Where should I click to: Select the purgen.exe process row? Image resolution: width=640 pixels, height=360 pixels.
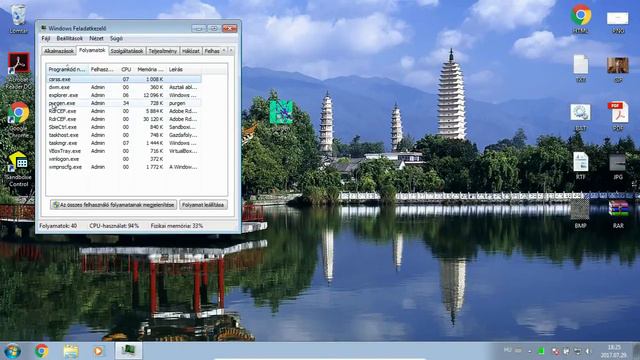pos(124,103)
